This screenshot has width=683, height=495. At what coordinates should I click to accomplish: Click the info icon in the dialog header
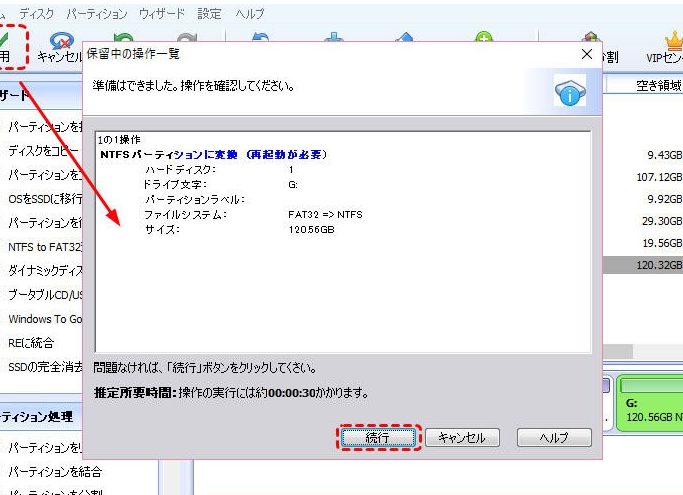tap(569, 93)
